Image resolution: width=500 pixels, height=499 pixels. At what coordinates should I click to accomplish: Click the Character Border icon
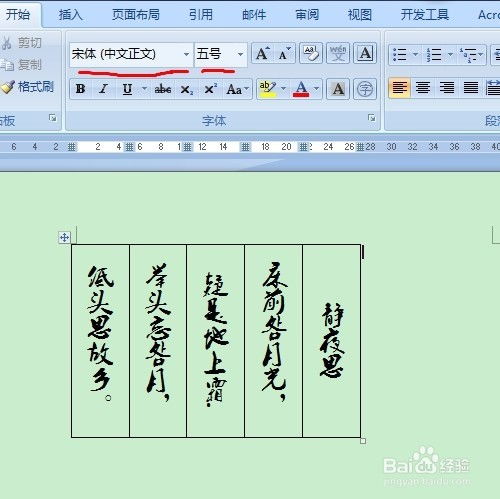pyautogui.click(x=365, y=53)
